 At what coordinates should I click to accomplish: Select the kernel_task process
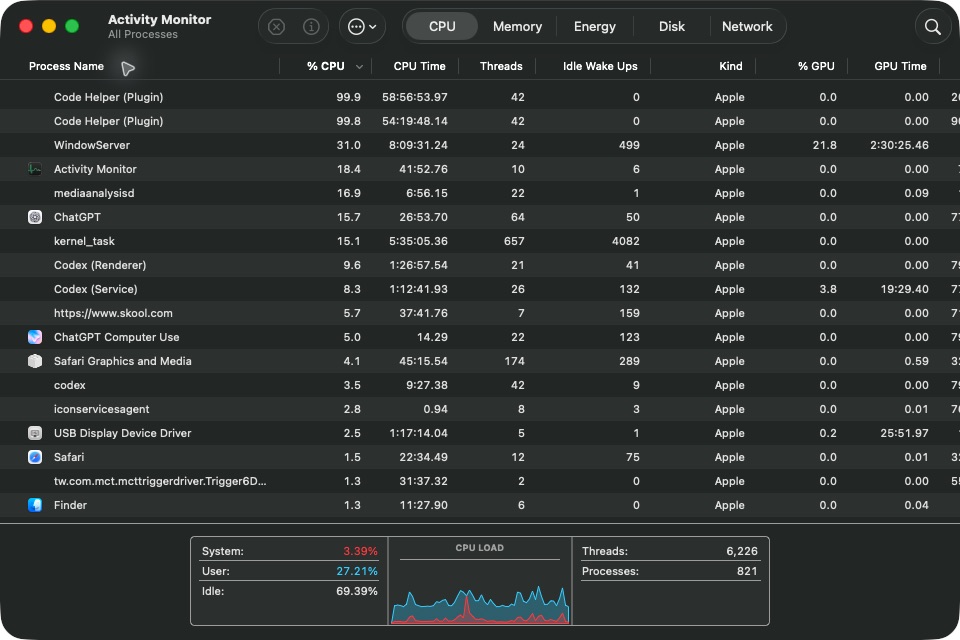(x=480, y=241)
